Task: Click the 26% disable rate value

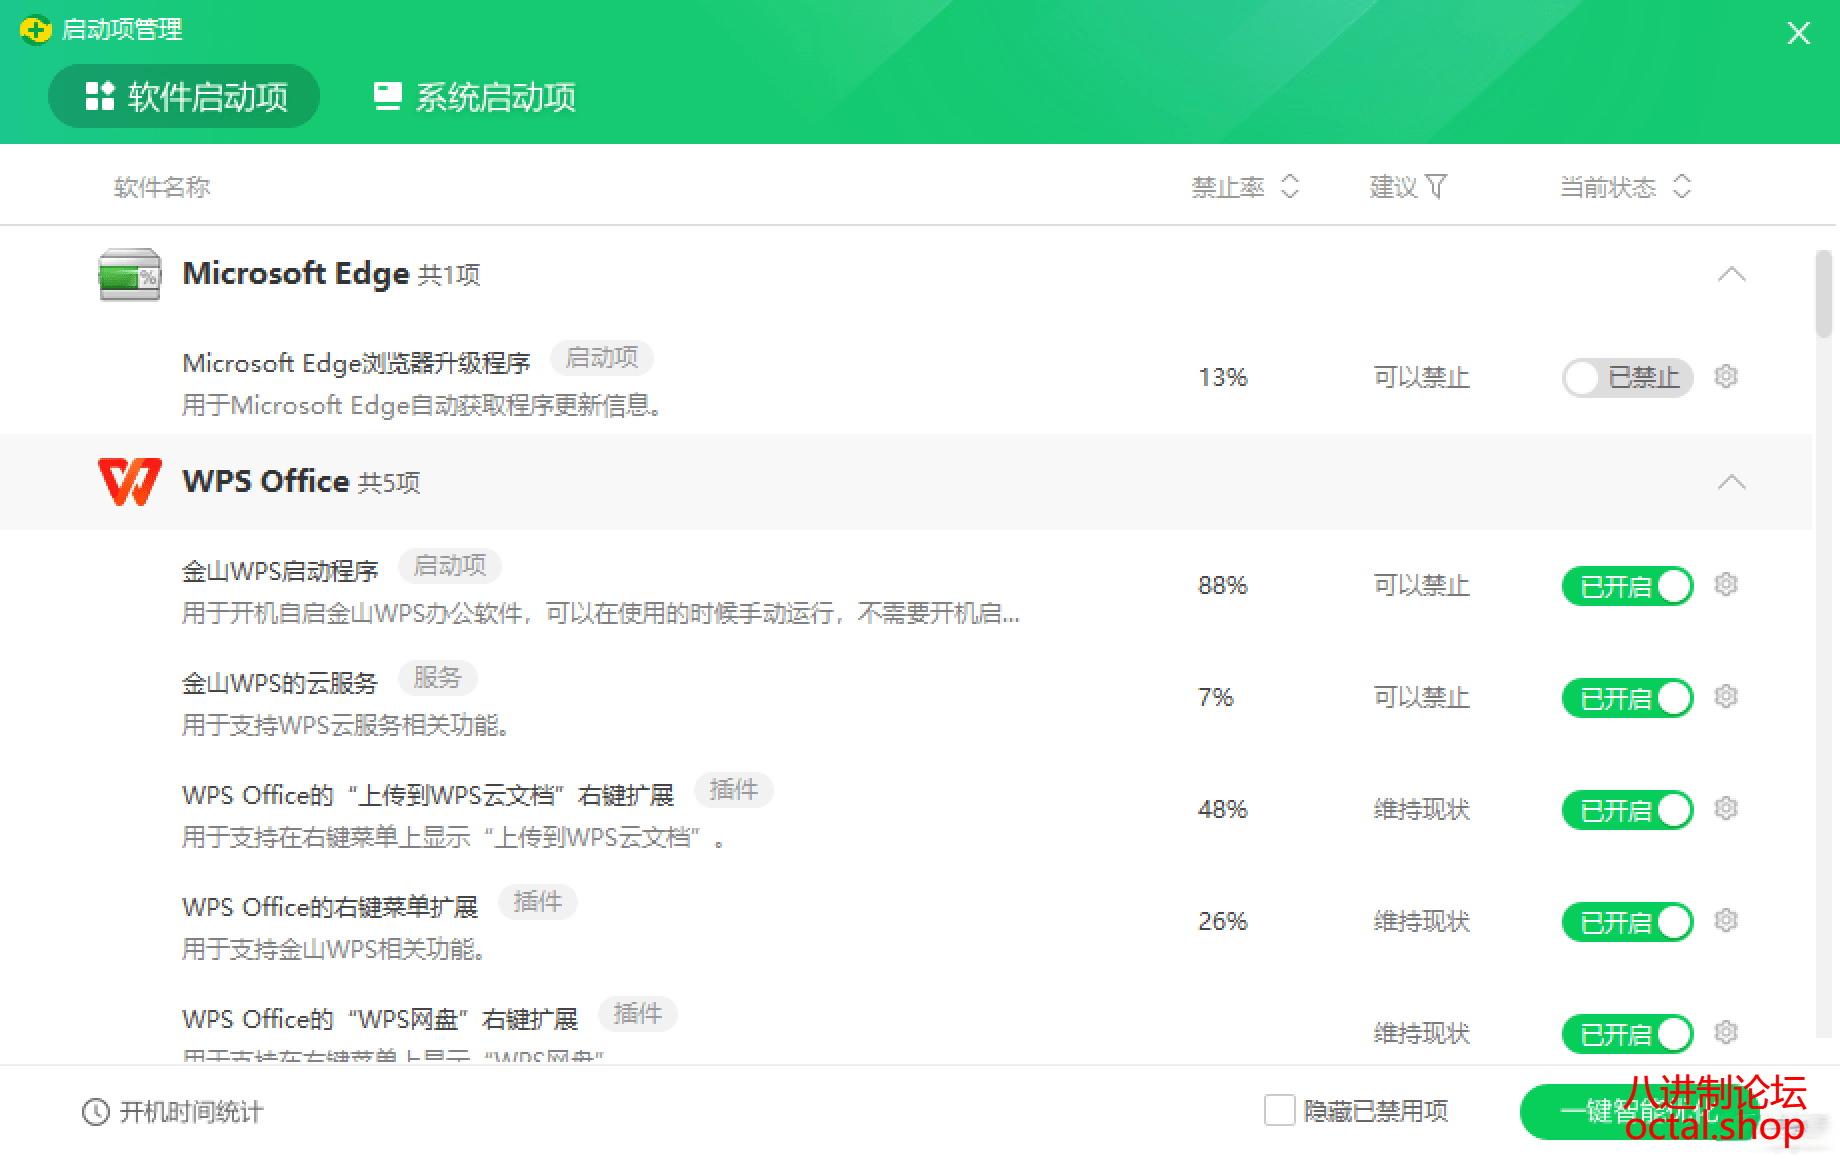Action: 1222,921
